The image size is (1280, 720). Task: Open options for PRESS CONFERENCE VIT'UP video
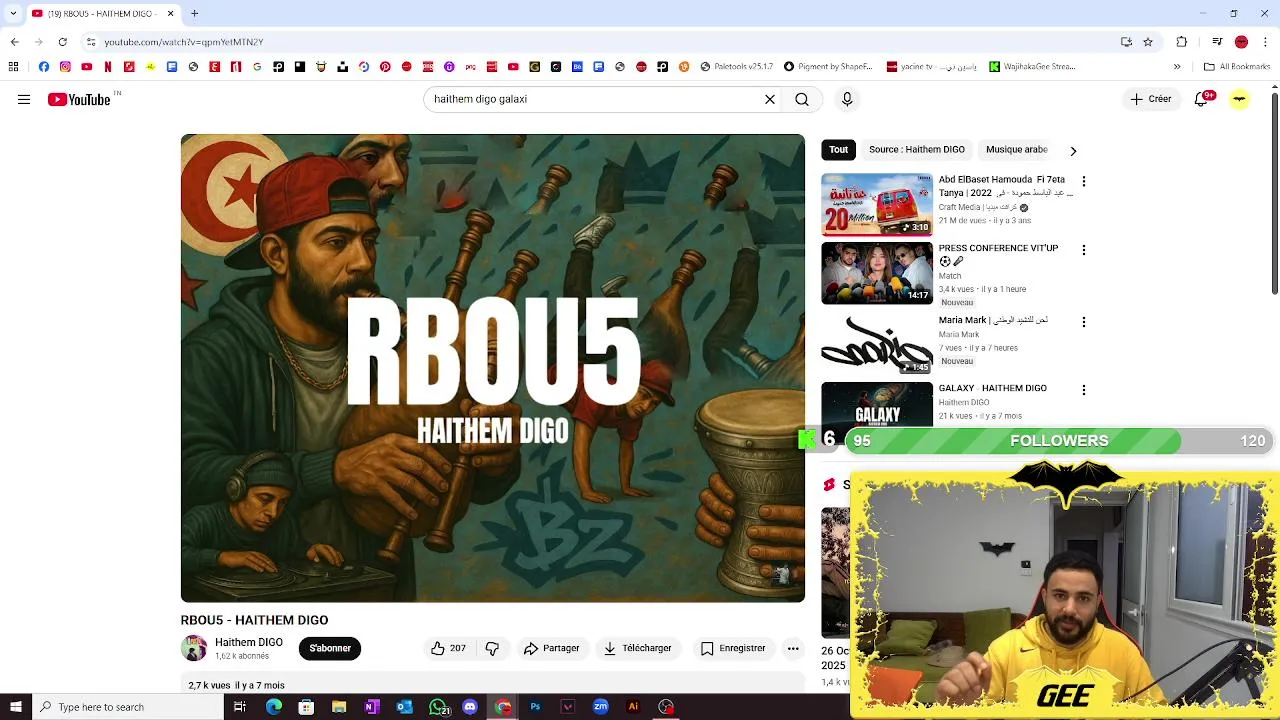coord(1084,250)
